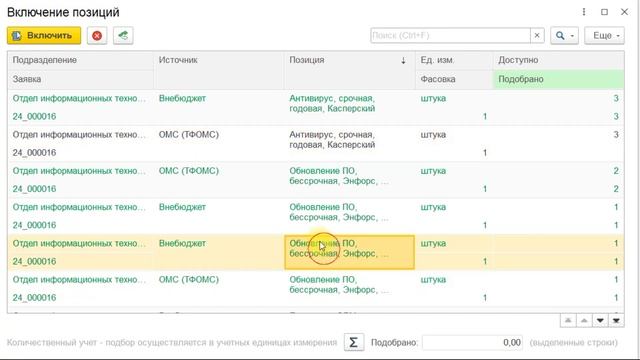Click the green Подобрано column header
The image size is (640, 360).
[558, 79]
